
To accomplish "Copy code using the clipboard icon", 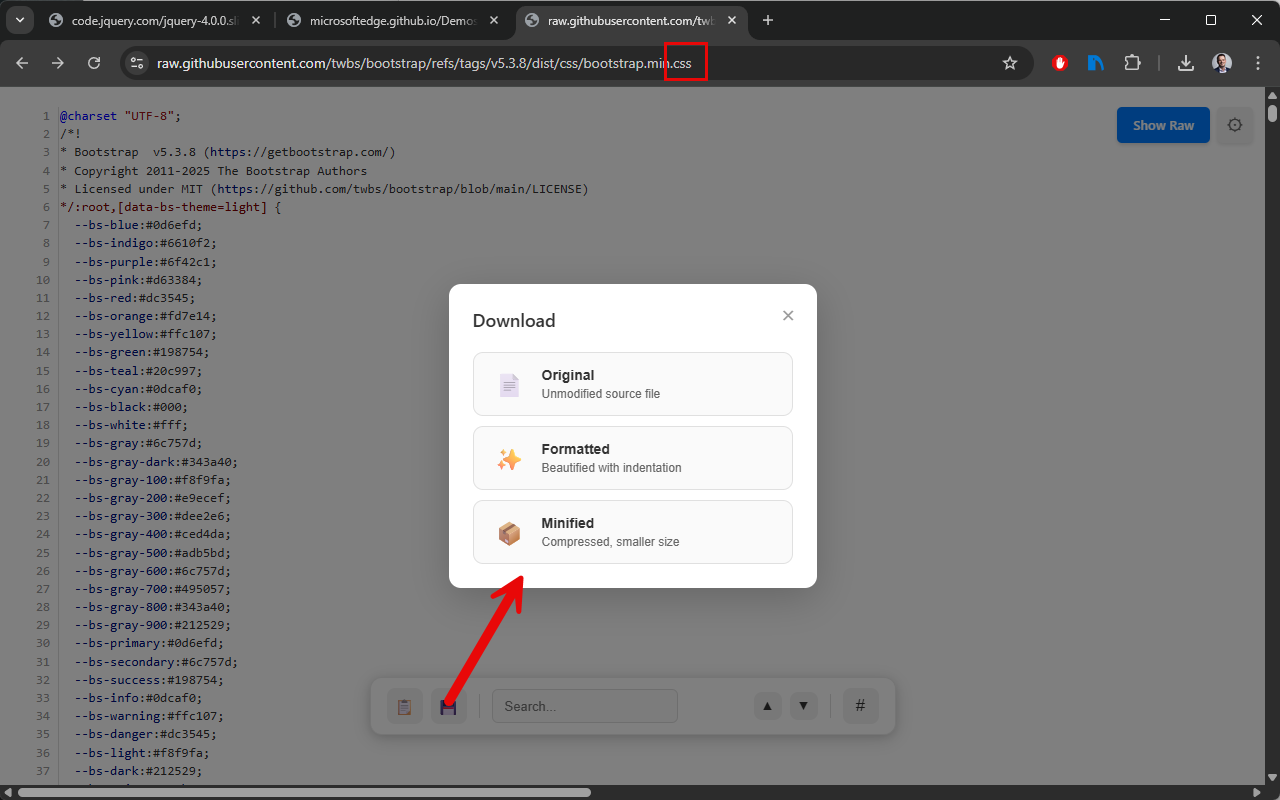I will click(x=405, y=706).
